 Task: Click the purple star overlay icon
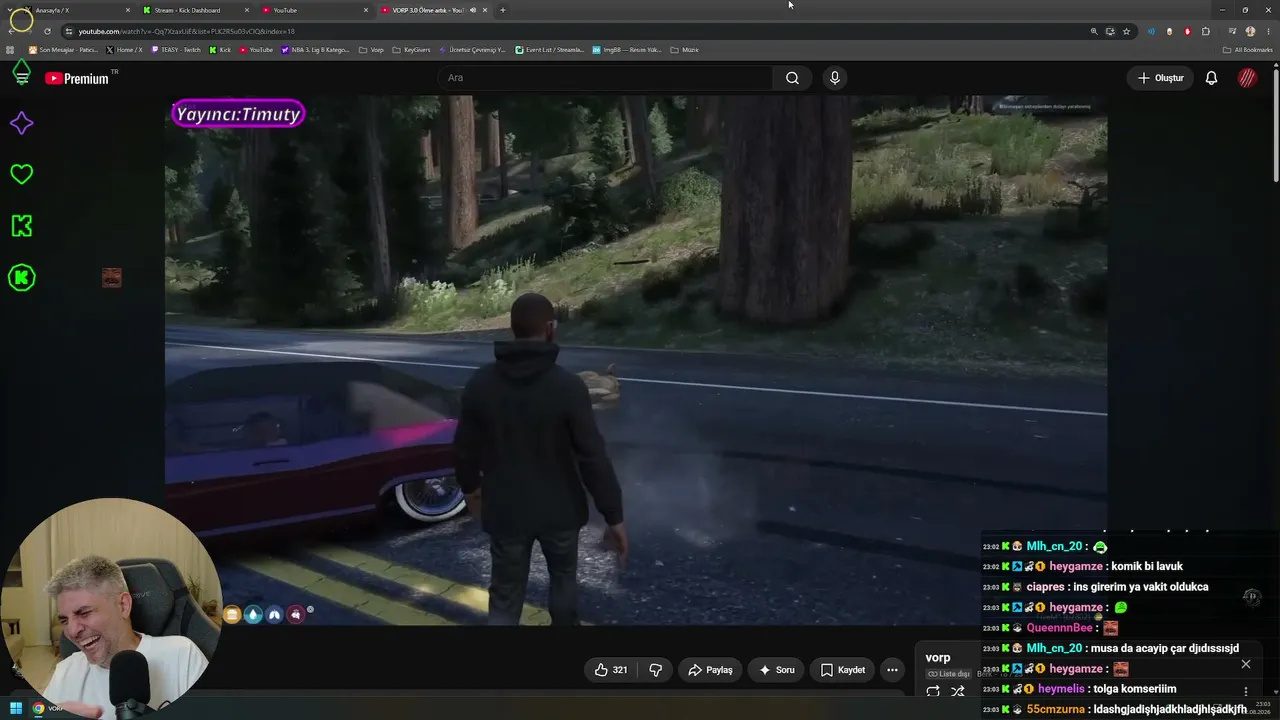click(21, 123)
